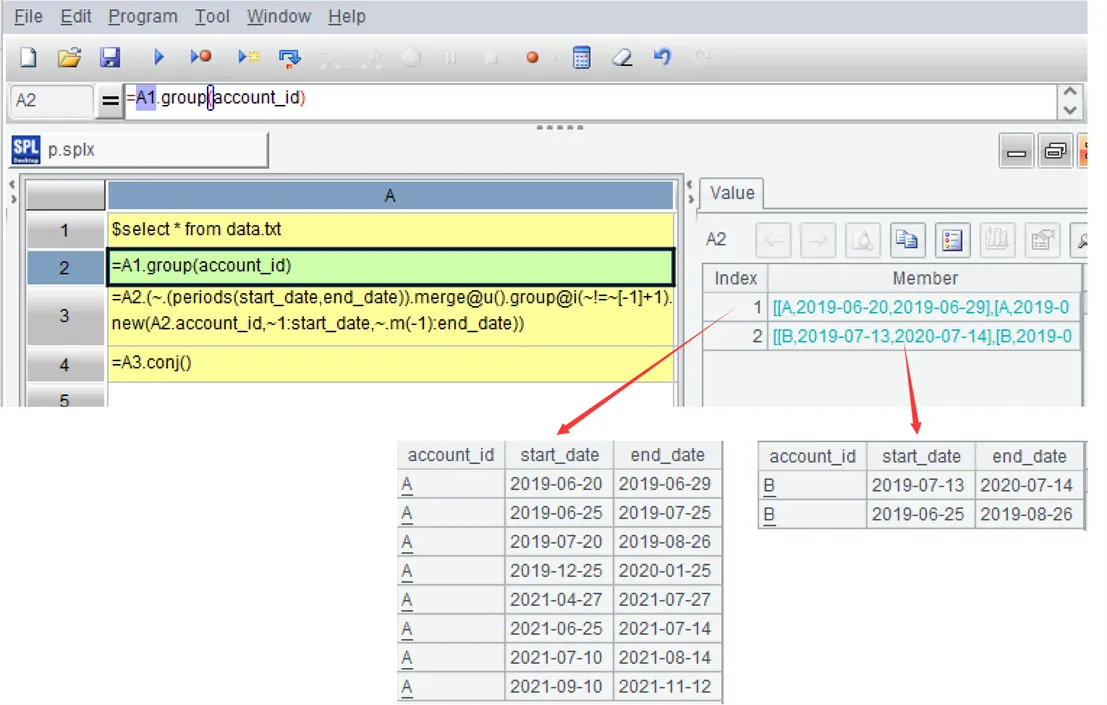
Task: Open the Tool menu
Action: click(x=213, y=16)
